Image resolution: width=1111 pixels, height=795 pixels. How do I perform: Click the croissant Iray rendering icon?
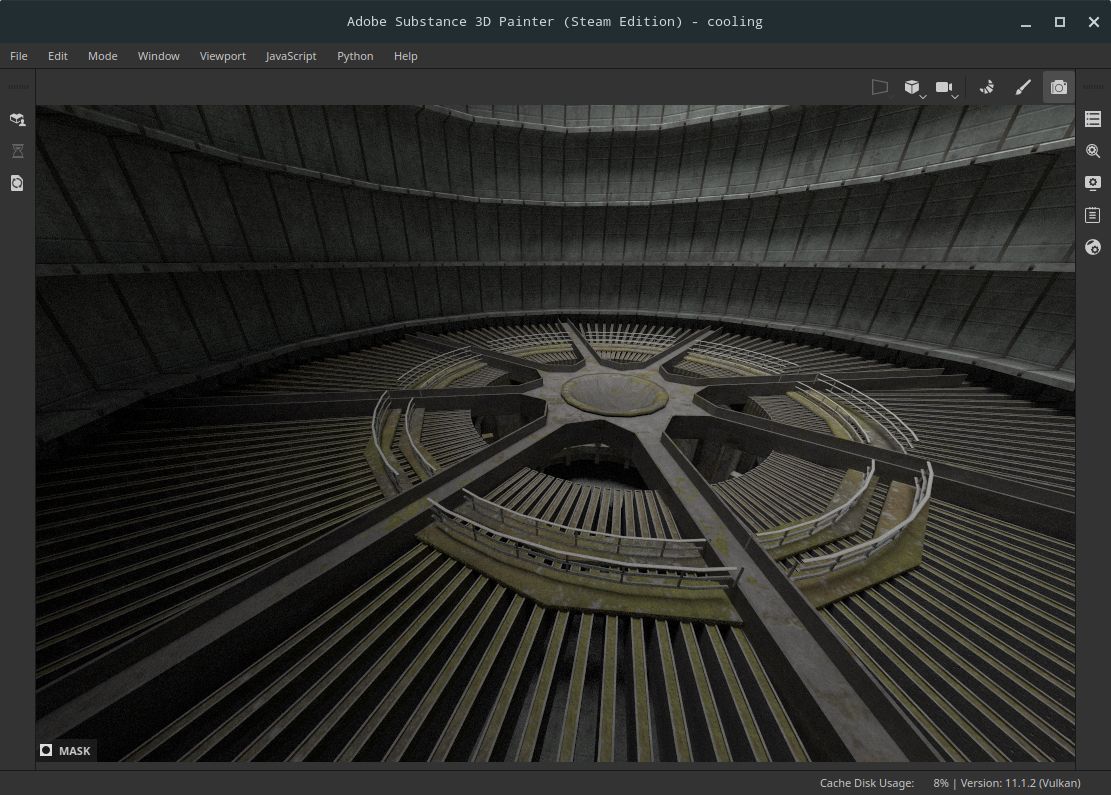[986, 87]
